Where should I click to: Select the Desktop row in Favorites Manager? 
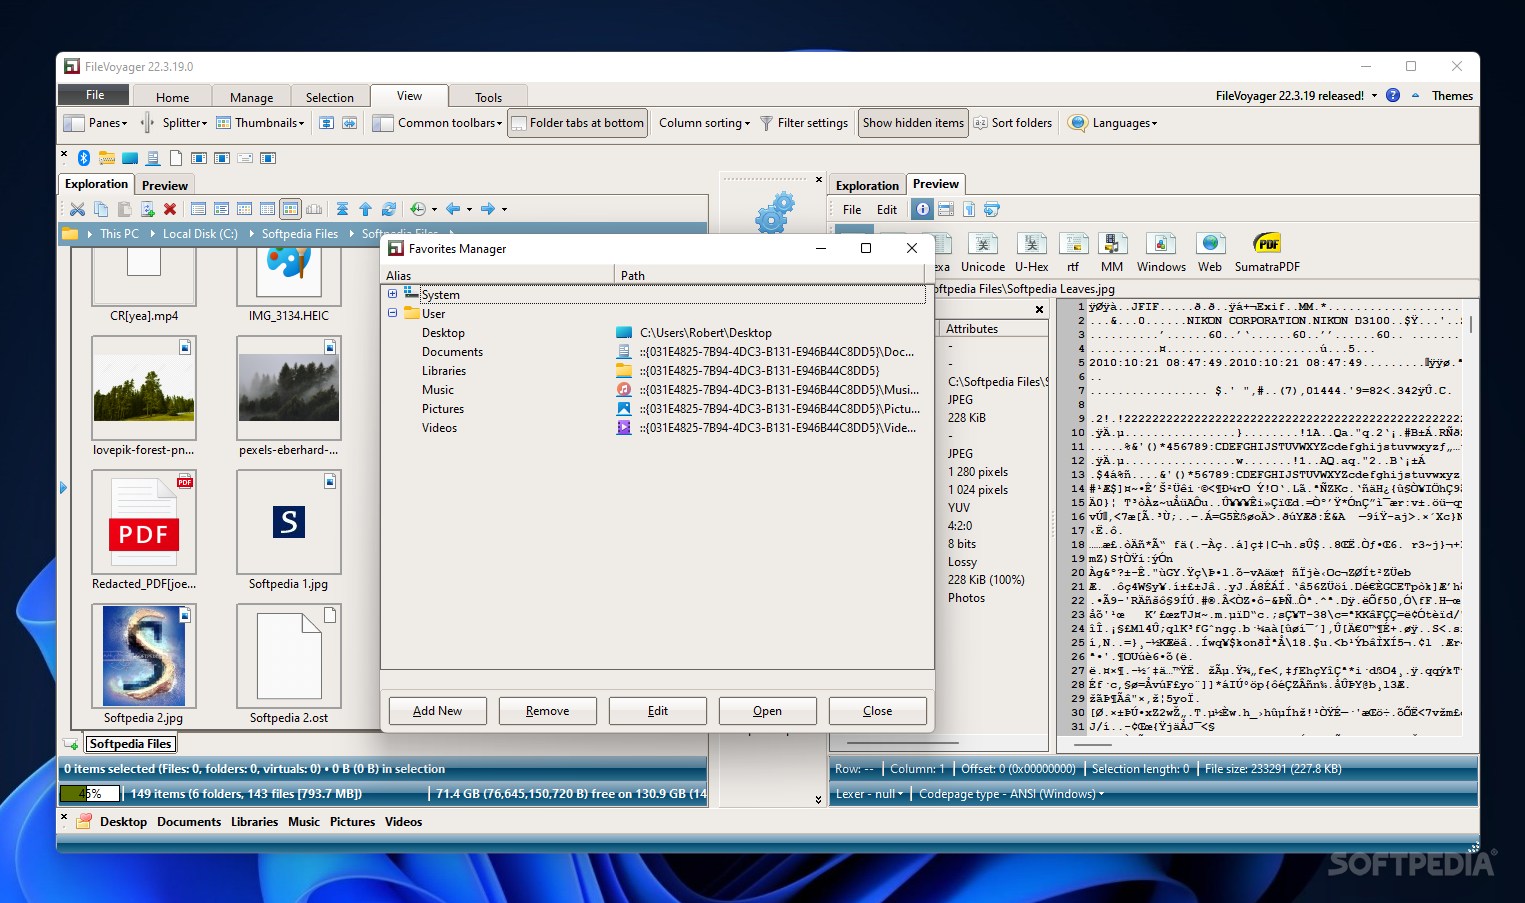tap(654, 332)
